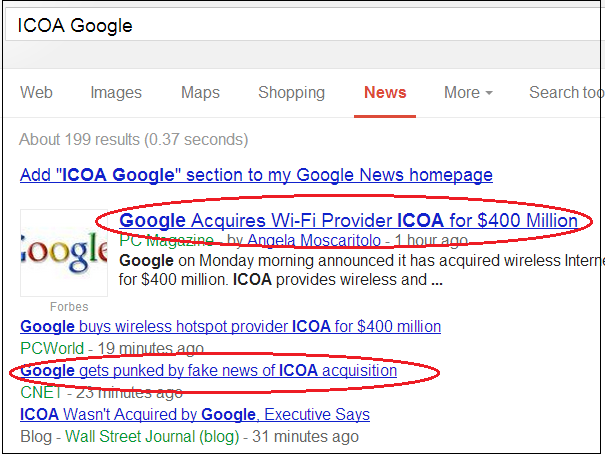The height and width of the screenshot is (458, 605).
Task: Switch to the Images tab
Action: tap(116, 92)
